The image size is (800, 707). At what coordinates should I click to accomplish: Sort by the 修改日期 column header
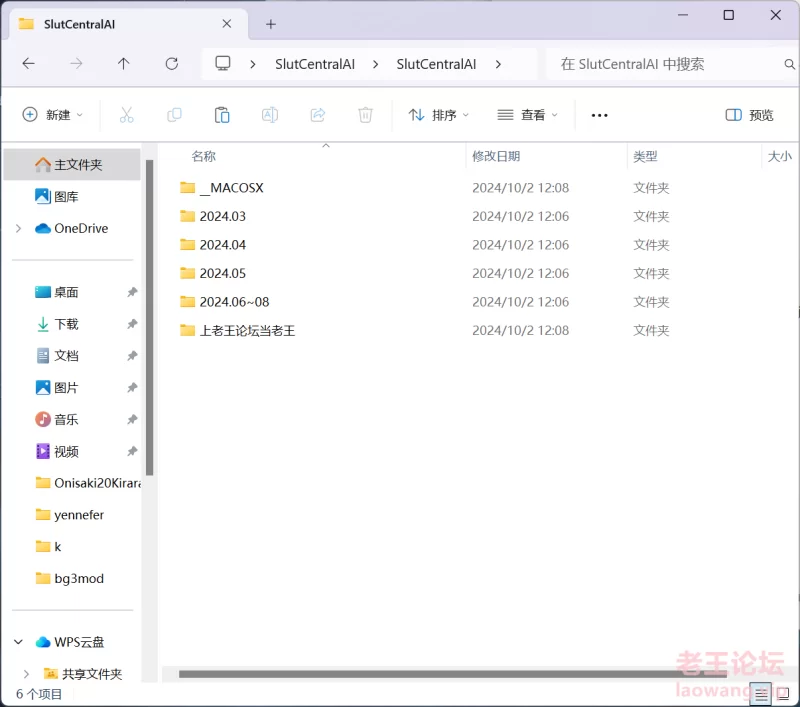(x=496, y=156)
